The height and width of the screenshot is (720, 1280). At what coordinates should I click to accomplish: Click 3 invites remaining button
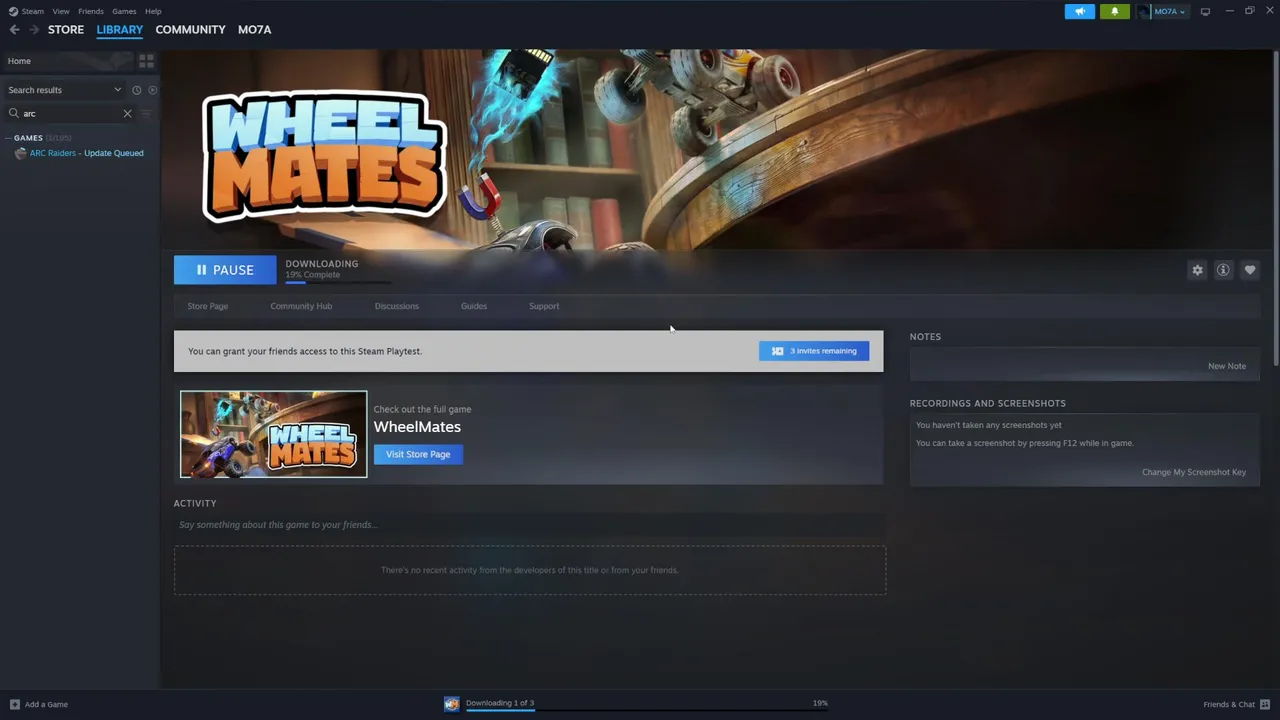[x=814, y=351]
